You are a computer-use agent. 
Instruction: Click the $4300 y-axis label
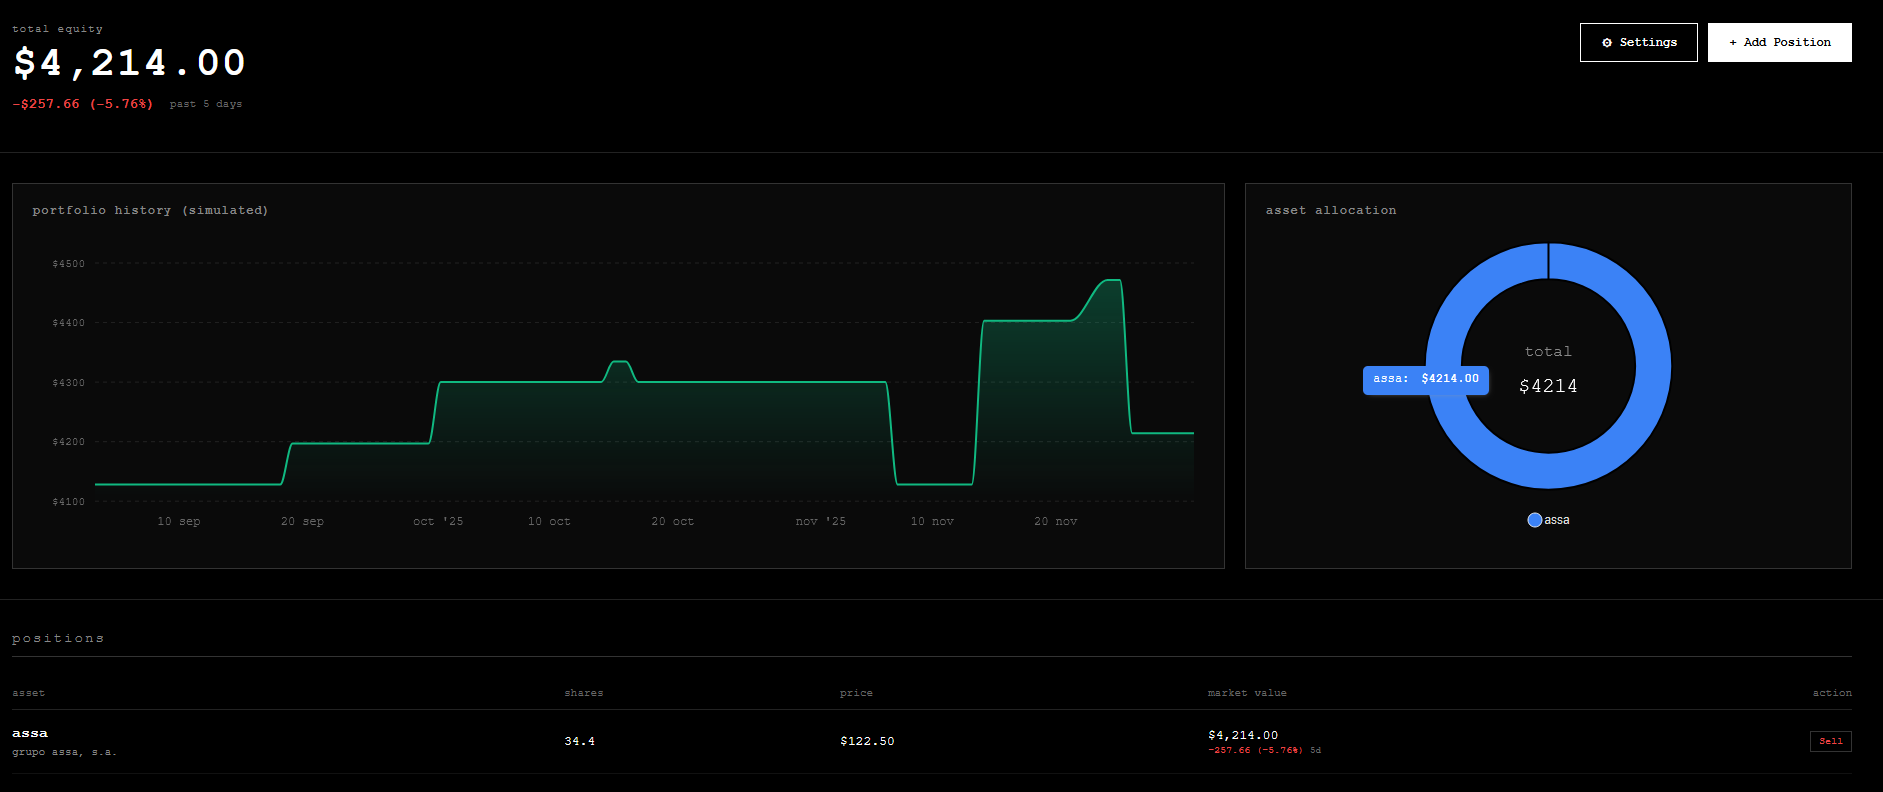click(x=69, y=383)
